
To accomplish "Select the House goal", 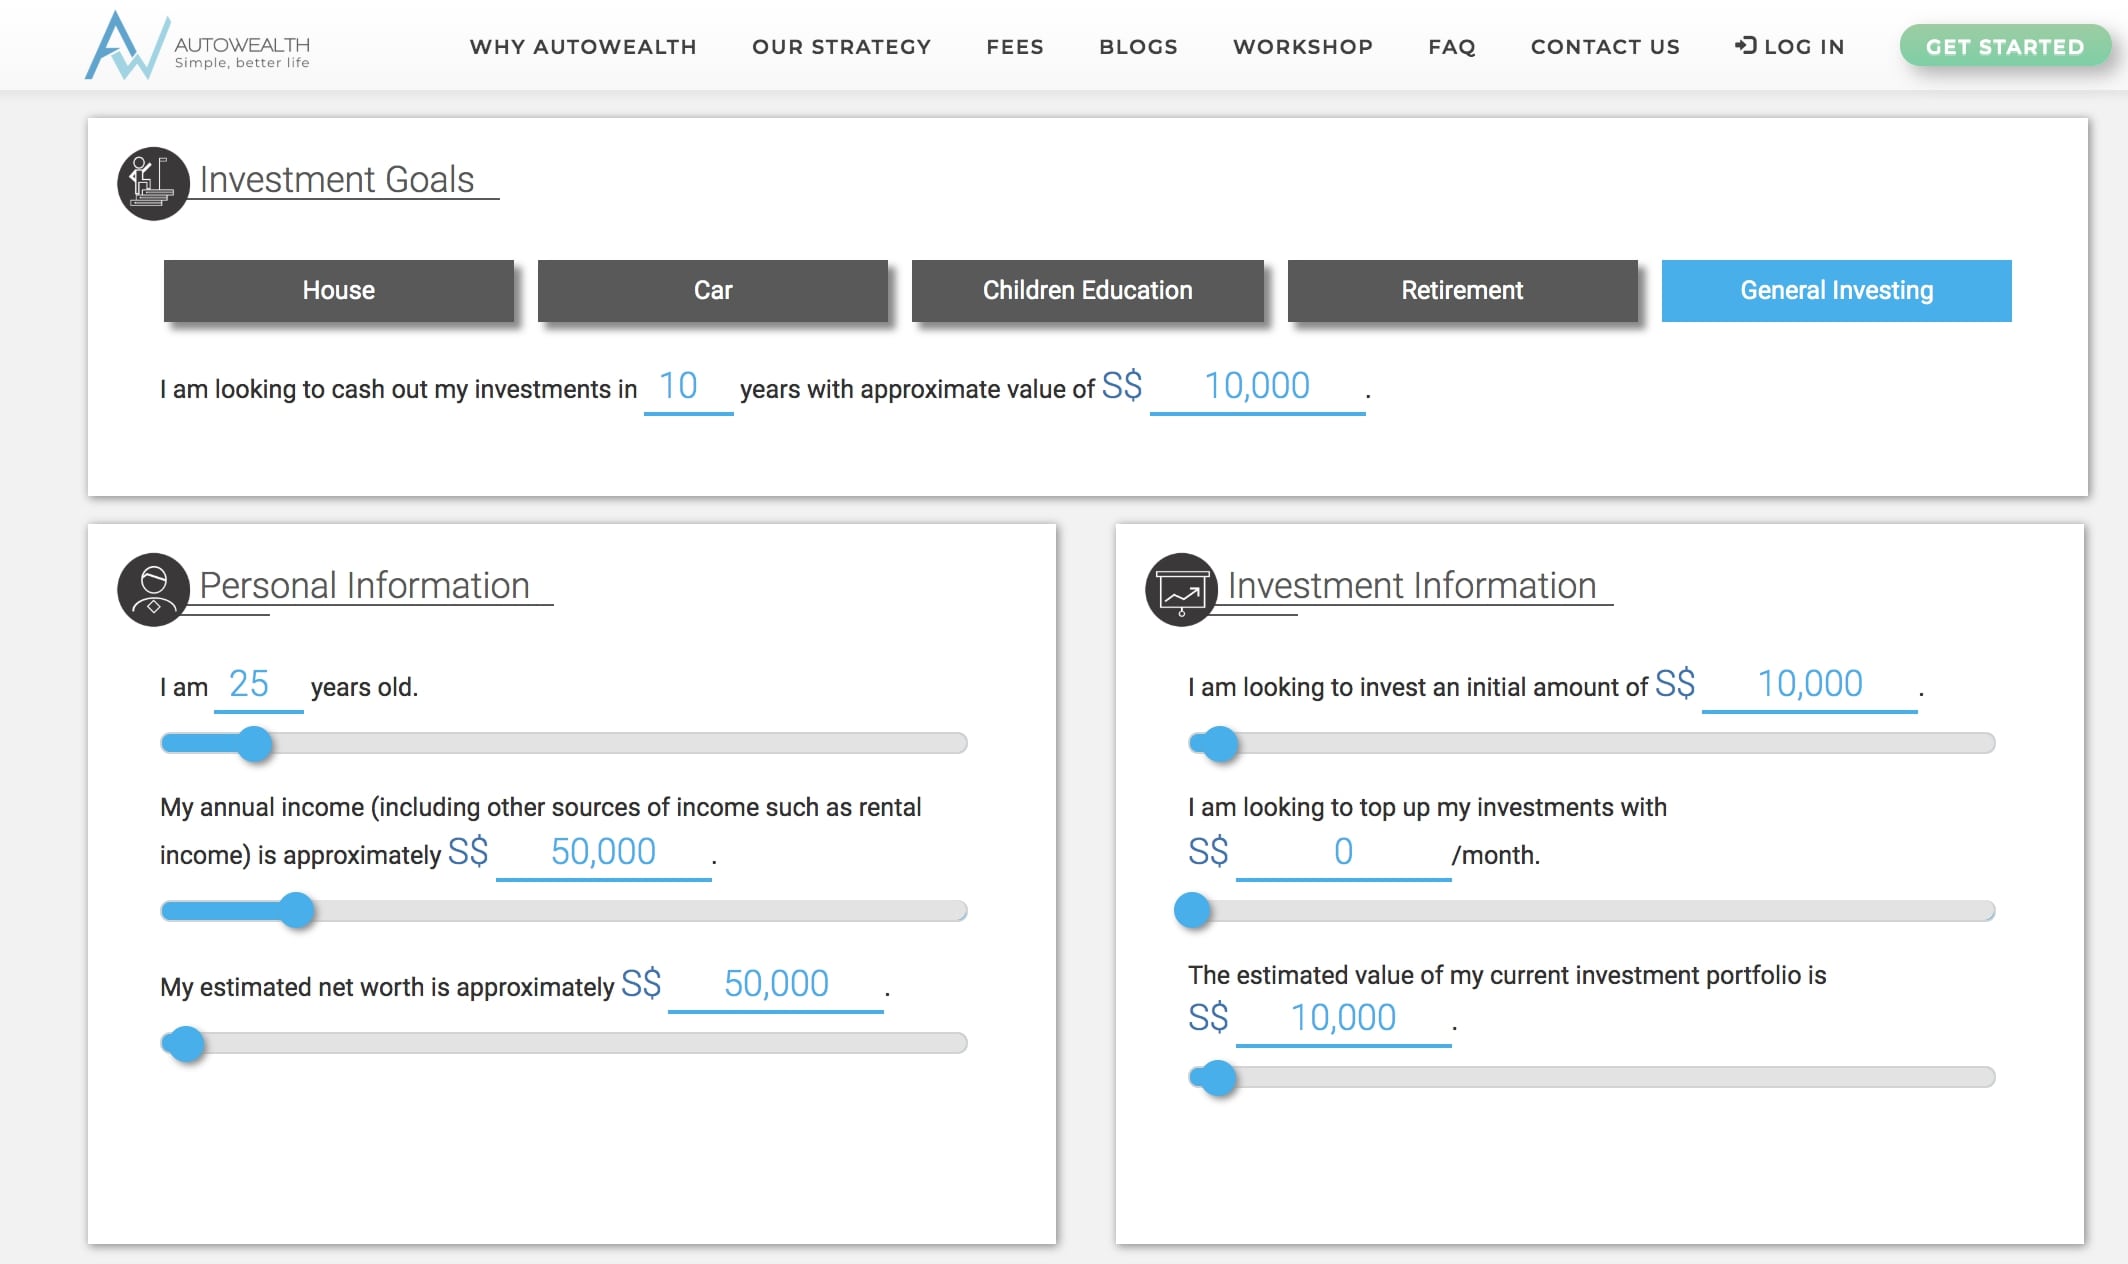I will [339, 290].
